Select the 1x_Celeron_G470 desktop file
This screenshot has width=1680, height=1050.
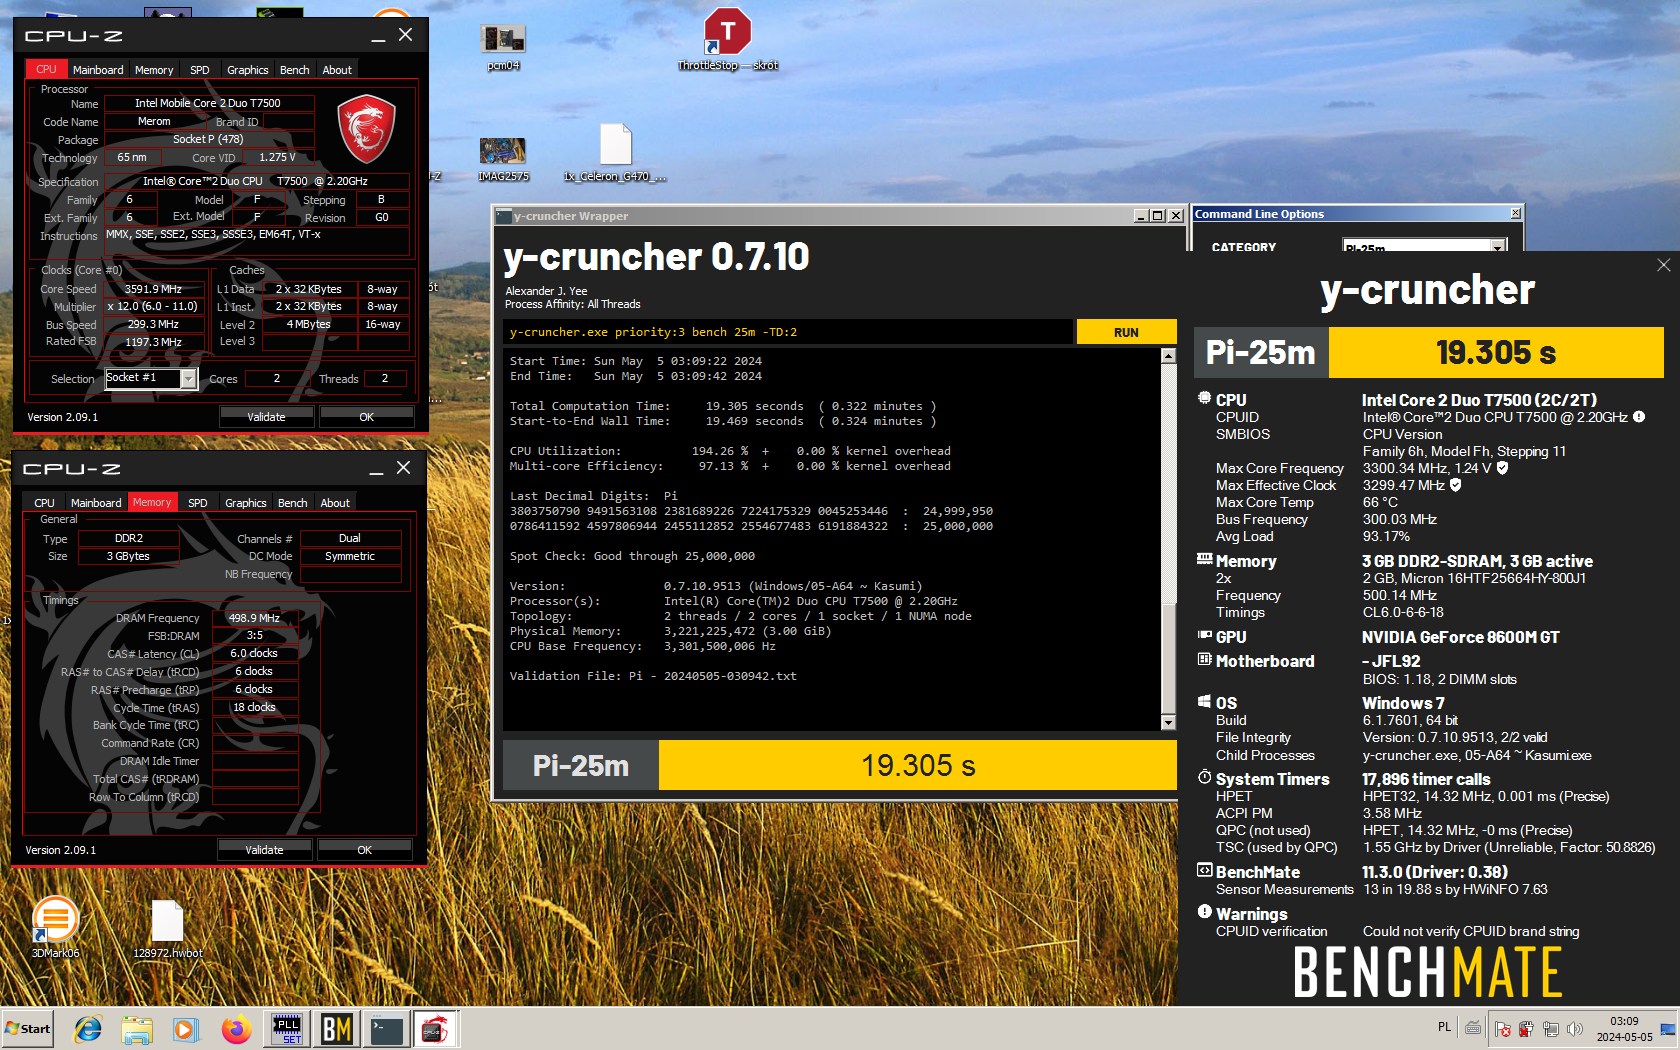[x=615, y=152]
